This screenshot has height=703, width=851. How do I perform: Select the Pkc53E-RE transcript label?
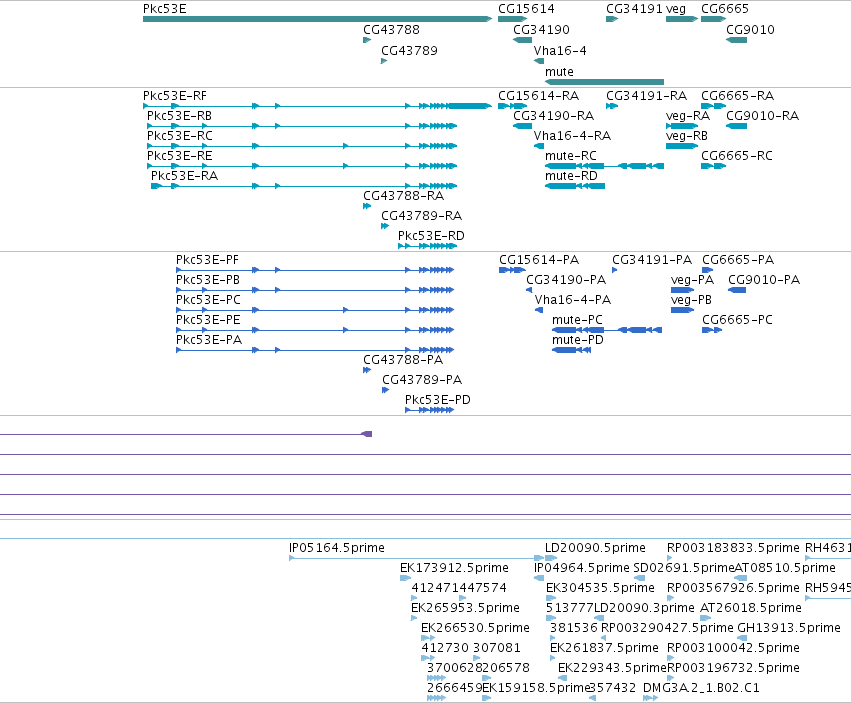[179, 156]
